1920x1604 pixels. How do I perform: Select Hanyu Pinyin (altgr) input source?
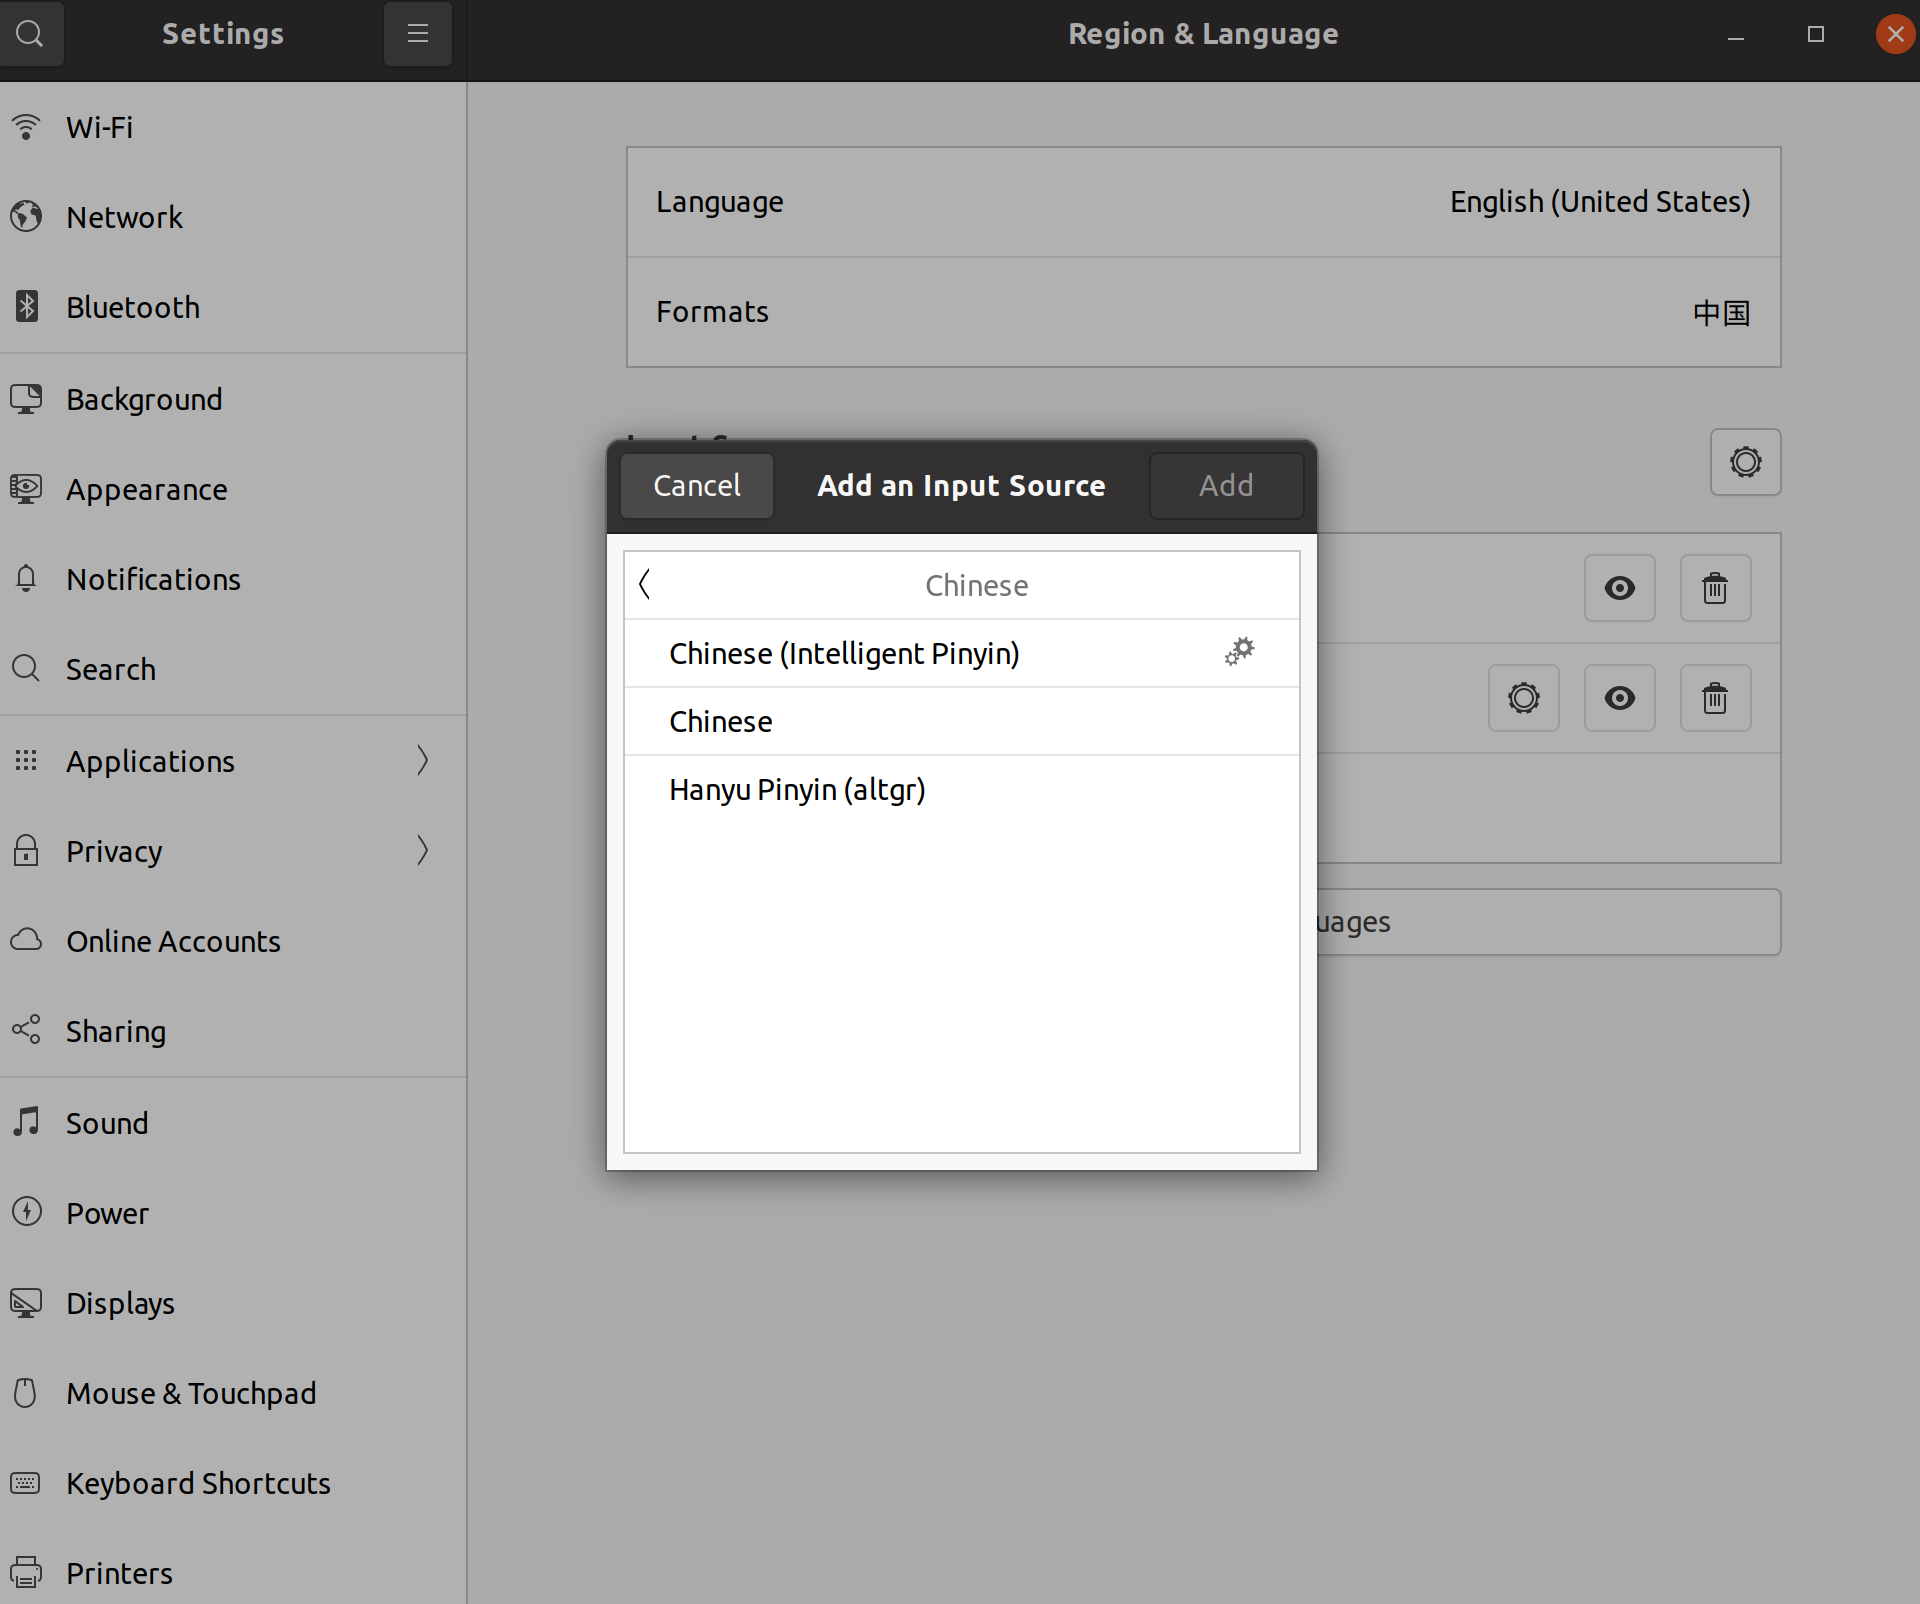click(x=797, y=790)
